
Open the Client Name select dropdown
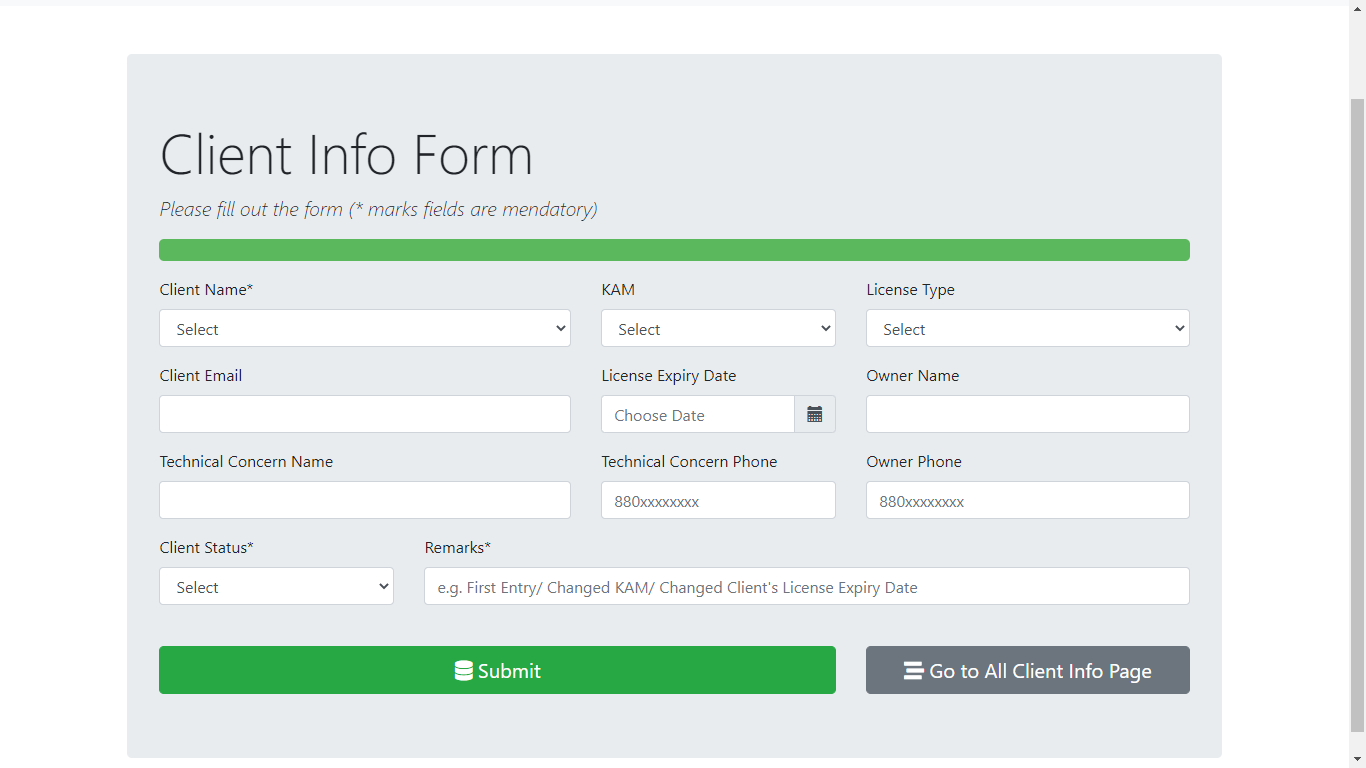point(365,328)
